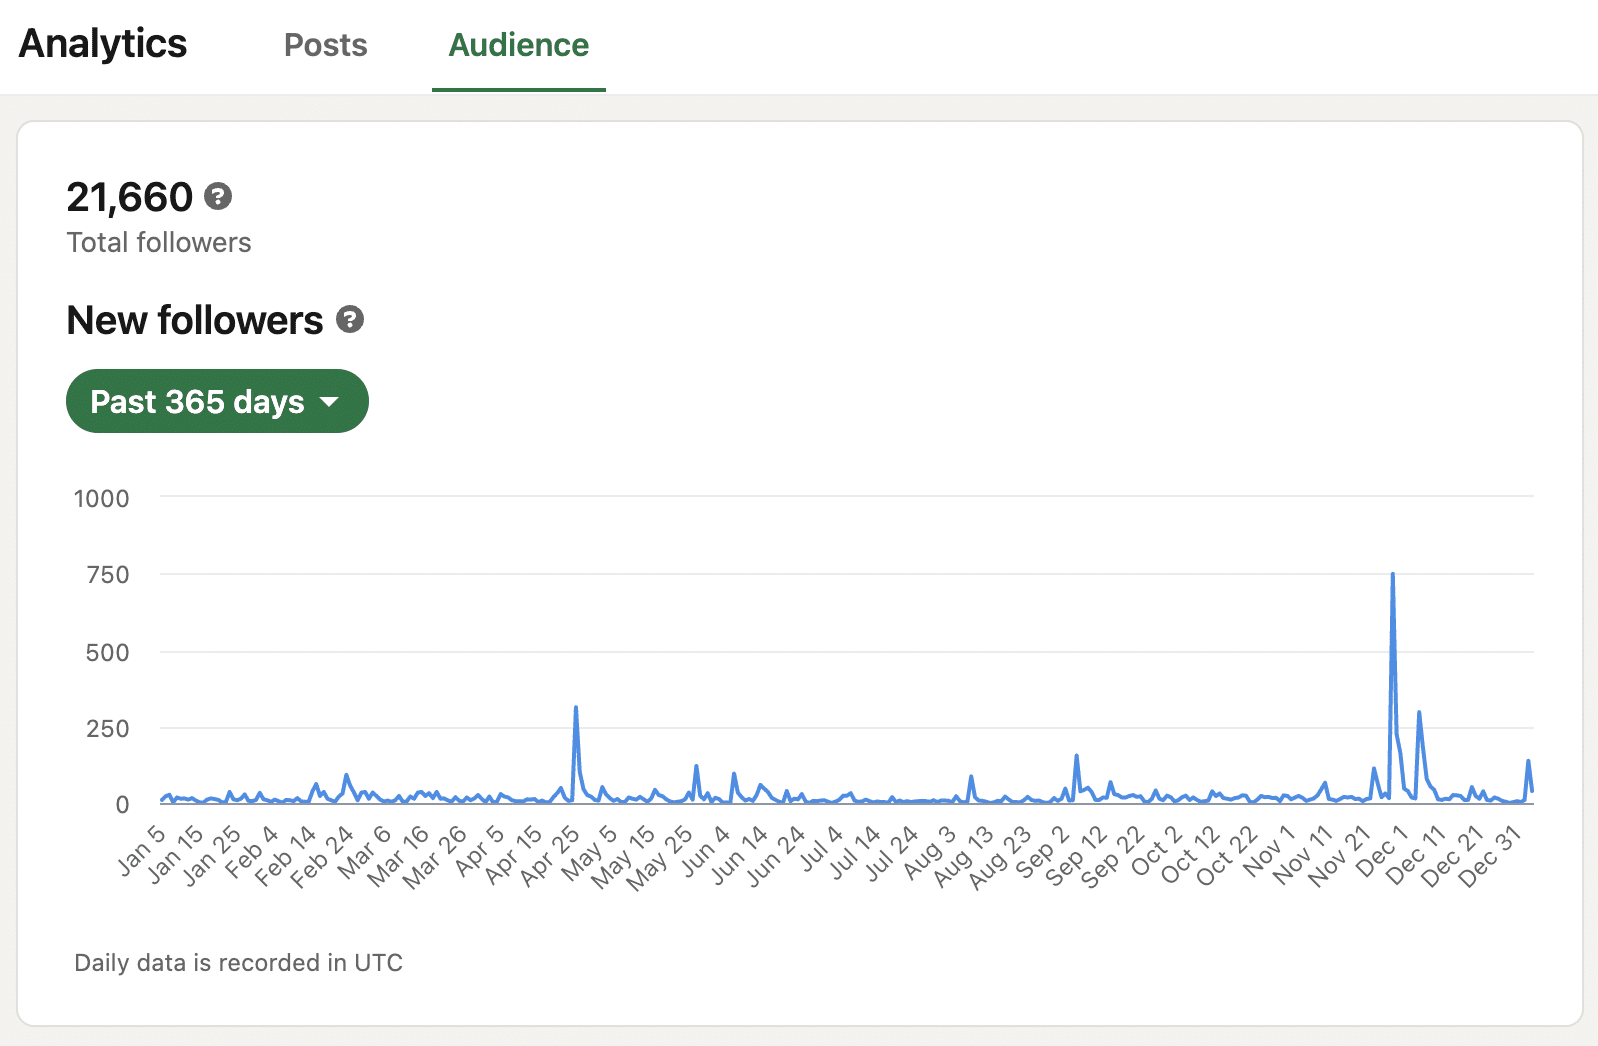Click the Total followers caption
This screenshot has width=1598, height=1046.
159,242
